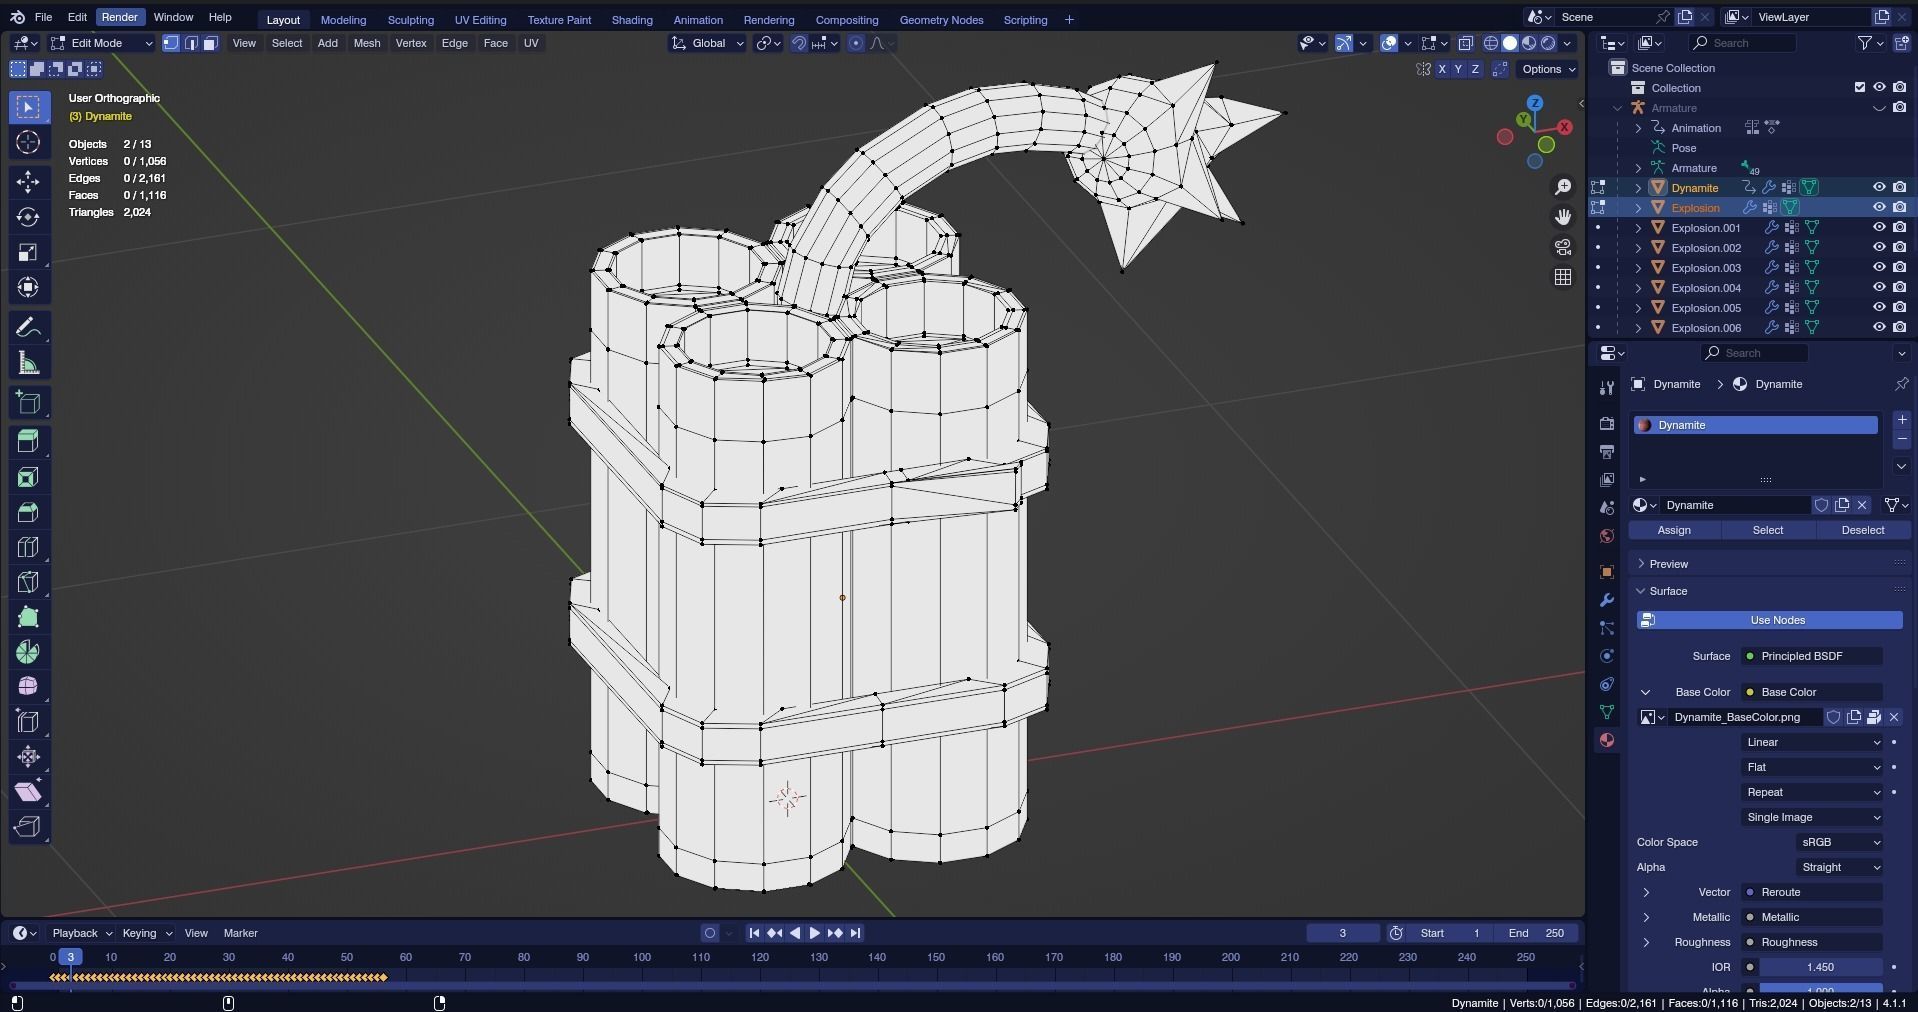Choose the Annotate tool

tap(28, 328)
